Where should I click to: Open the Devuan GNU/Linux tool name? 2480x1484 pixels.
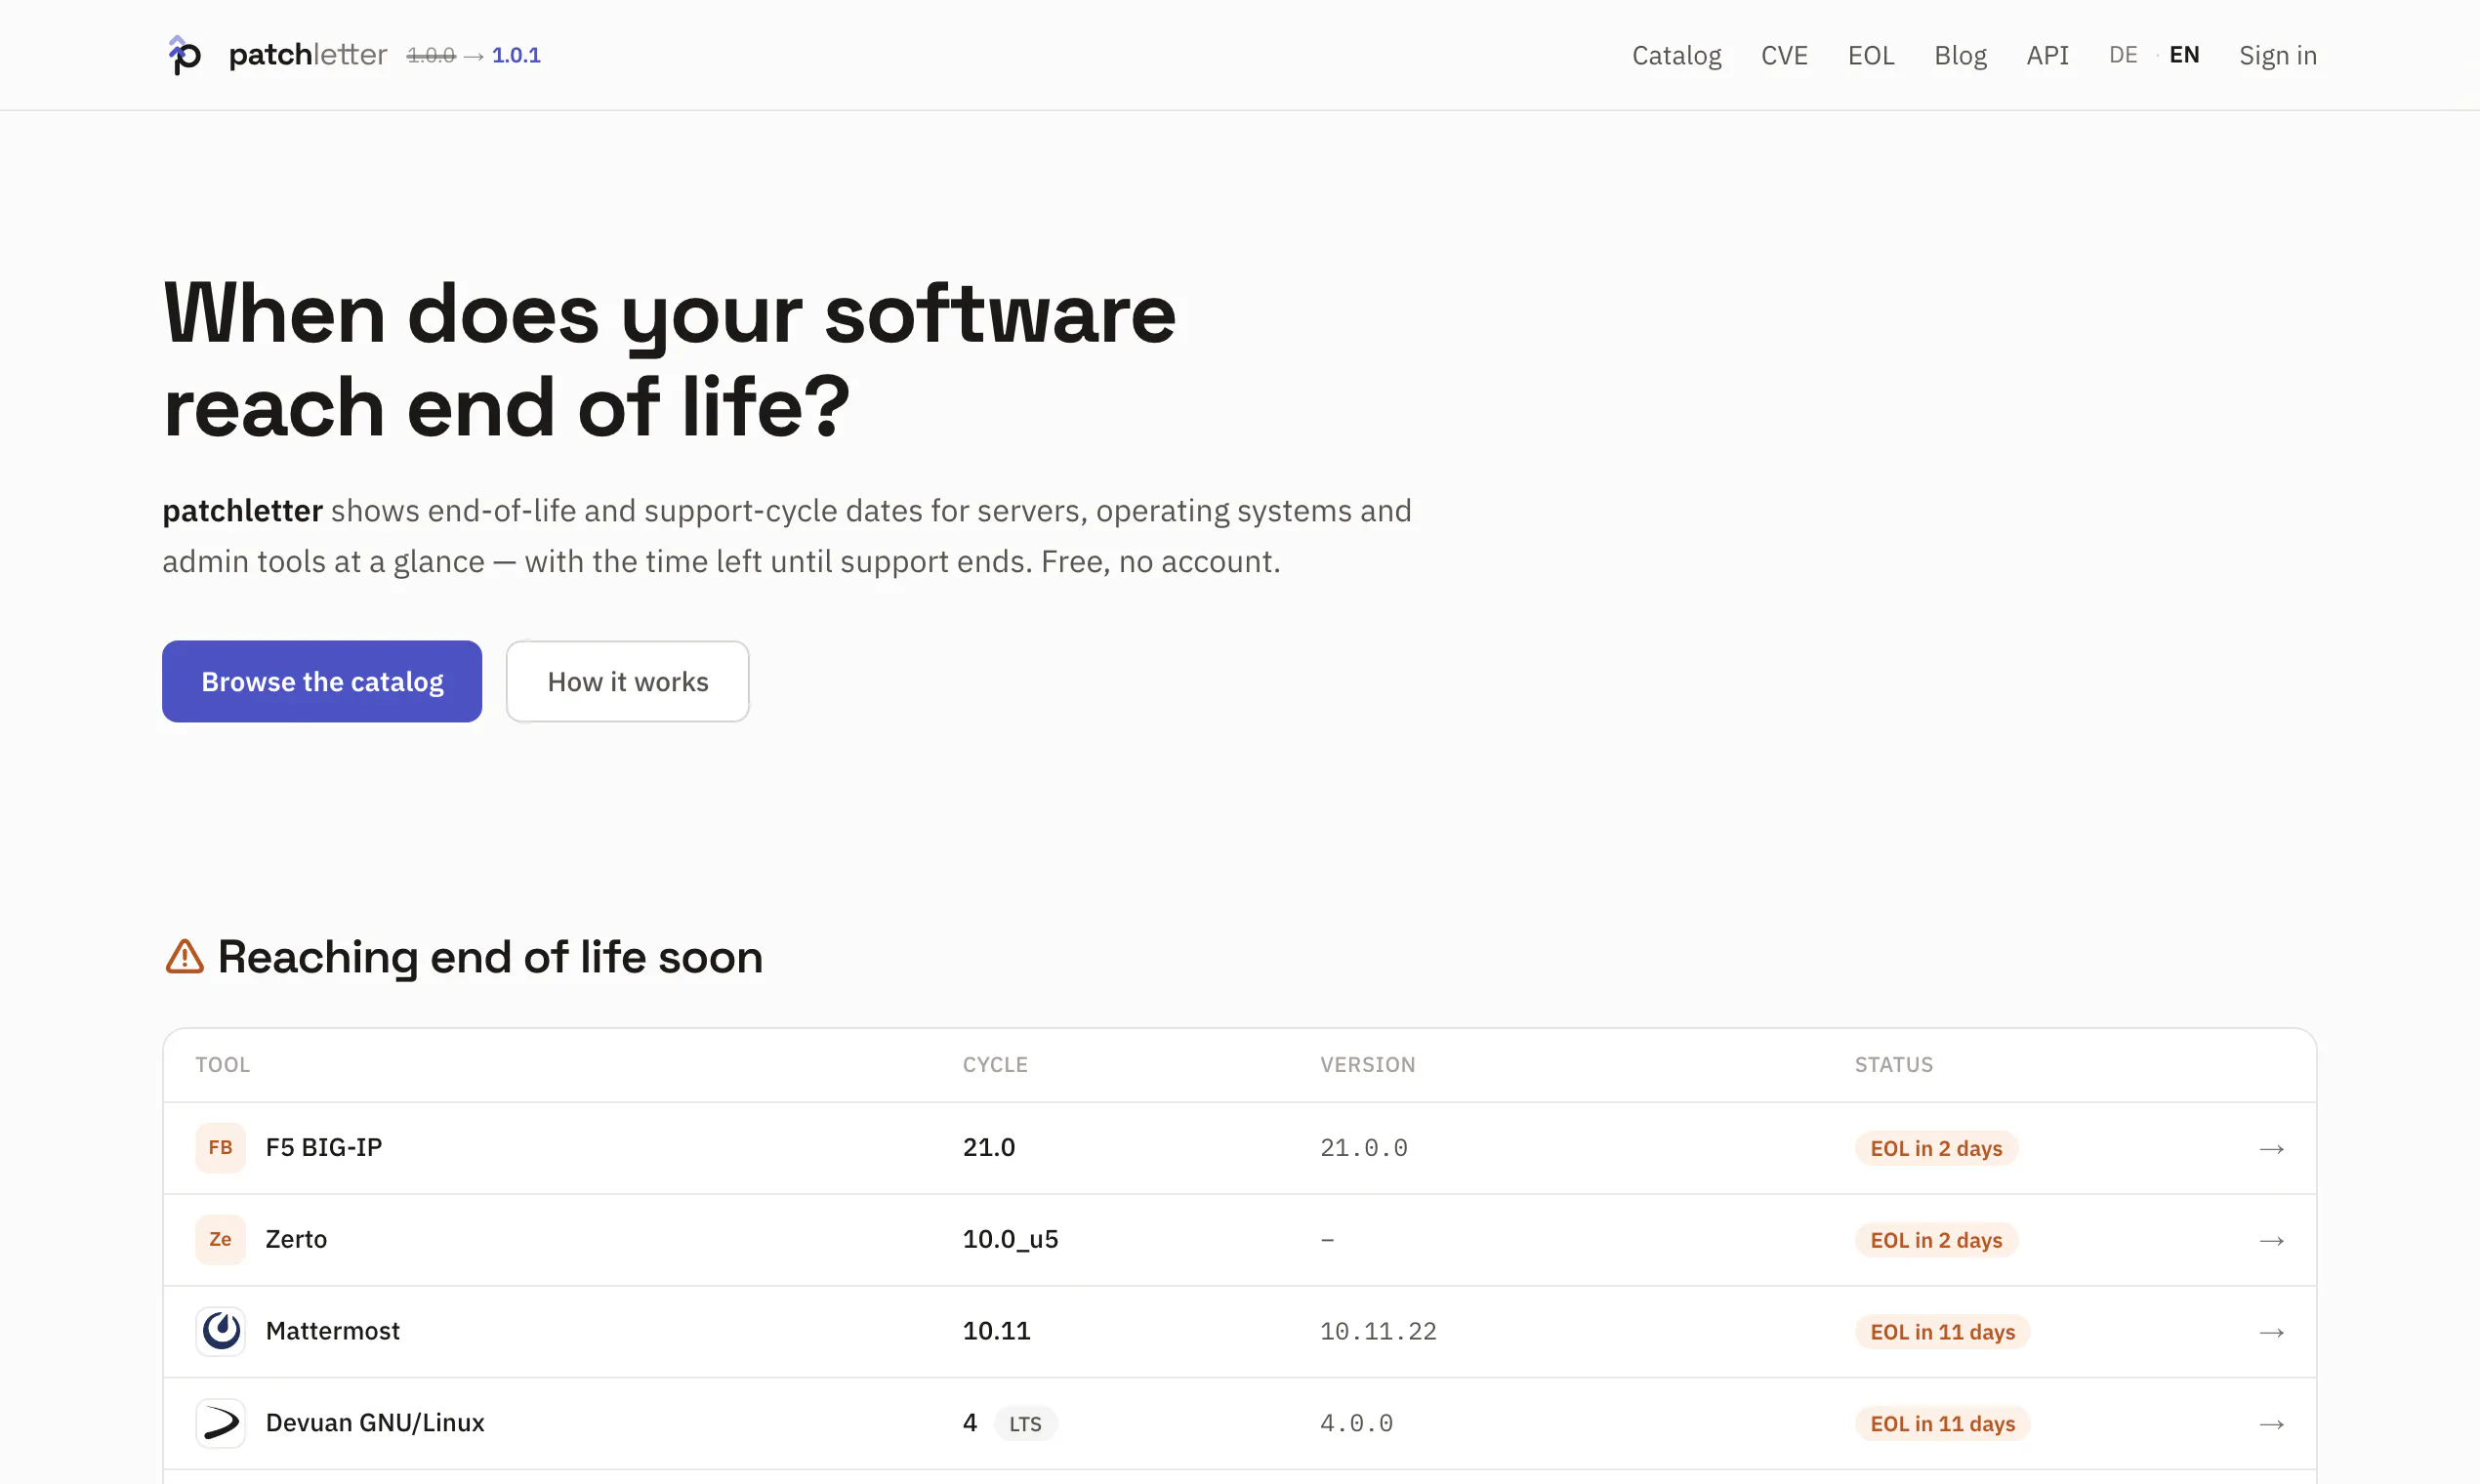pos(375,1423)
